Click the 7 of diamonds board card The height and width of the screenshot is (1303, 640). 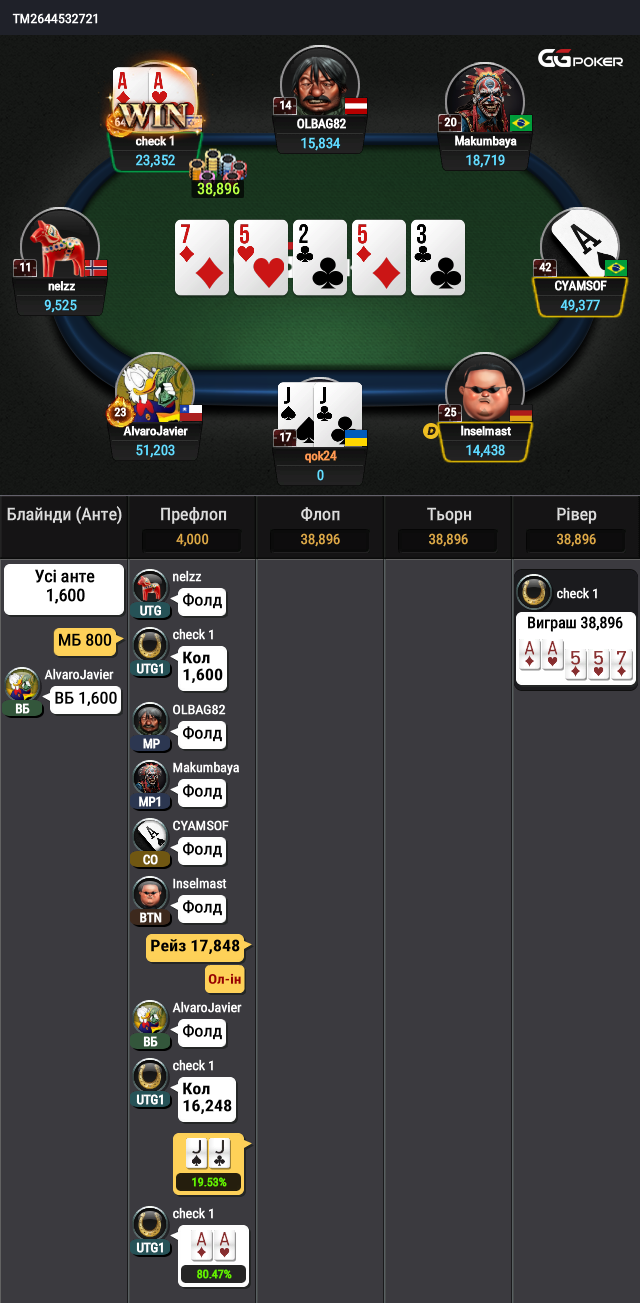click(202, 258)
